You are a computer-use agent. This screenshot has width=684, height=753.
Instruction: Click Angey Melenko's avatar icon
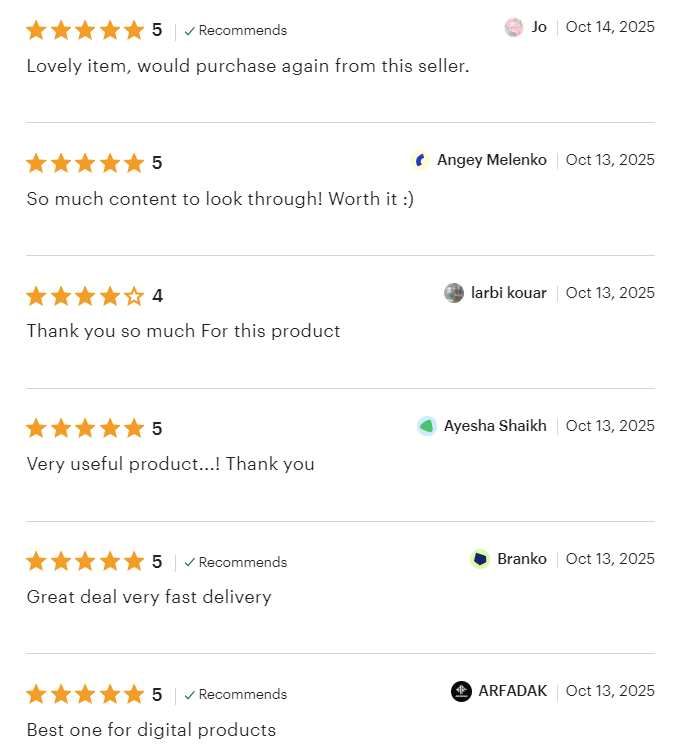(420, 160)
